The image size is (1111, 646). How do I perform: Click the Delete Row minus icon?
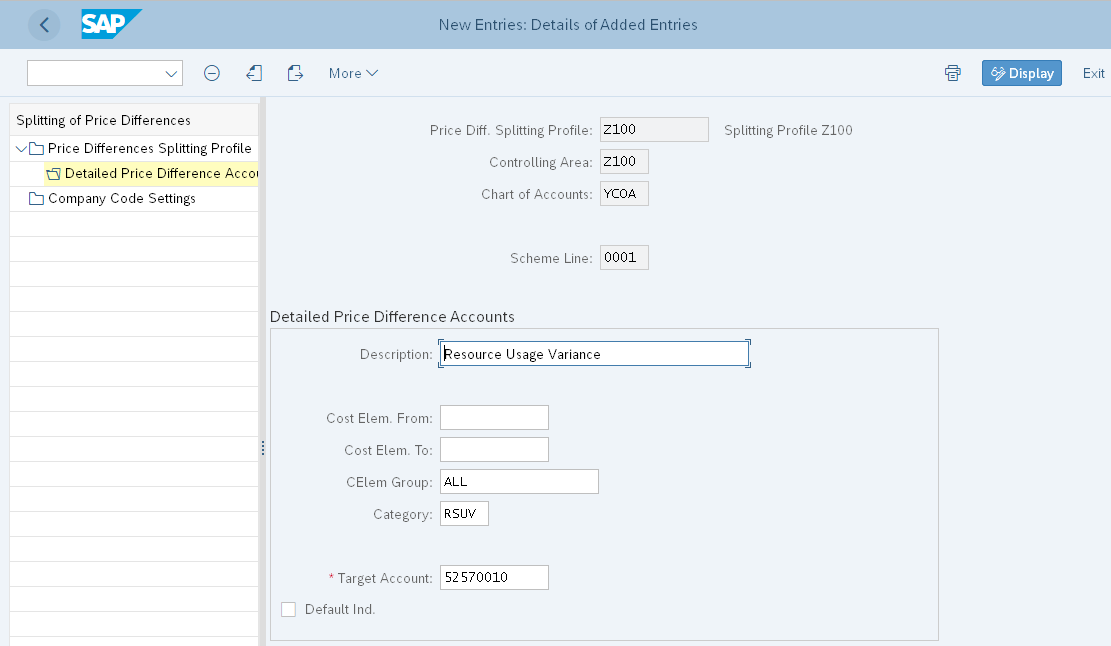click(x=212, y=72)
